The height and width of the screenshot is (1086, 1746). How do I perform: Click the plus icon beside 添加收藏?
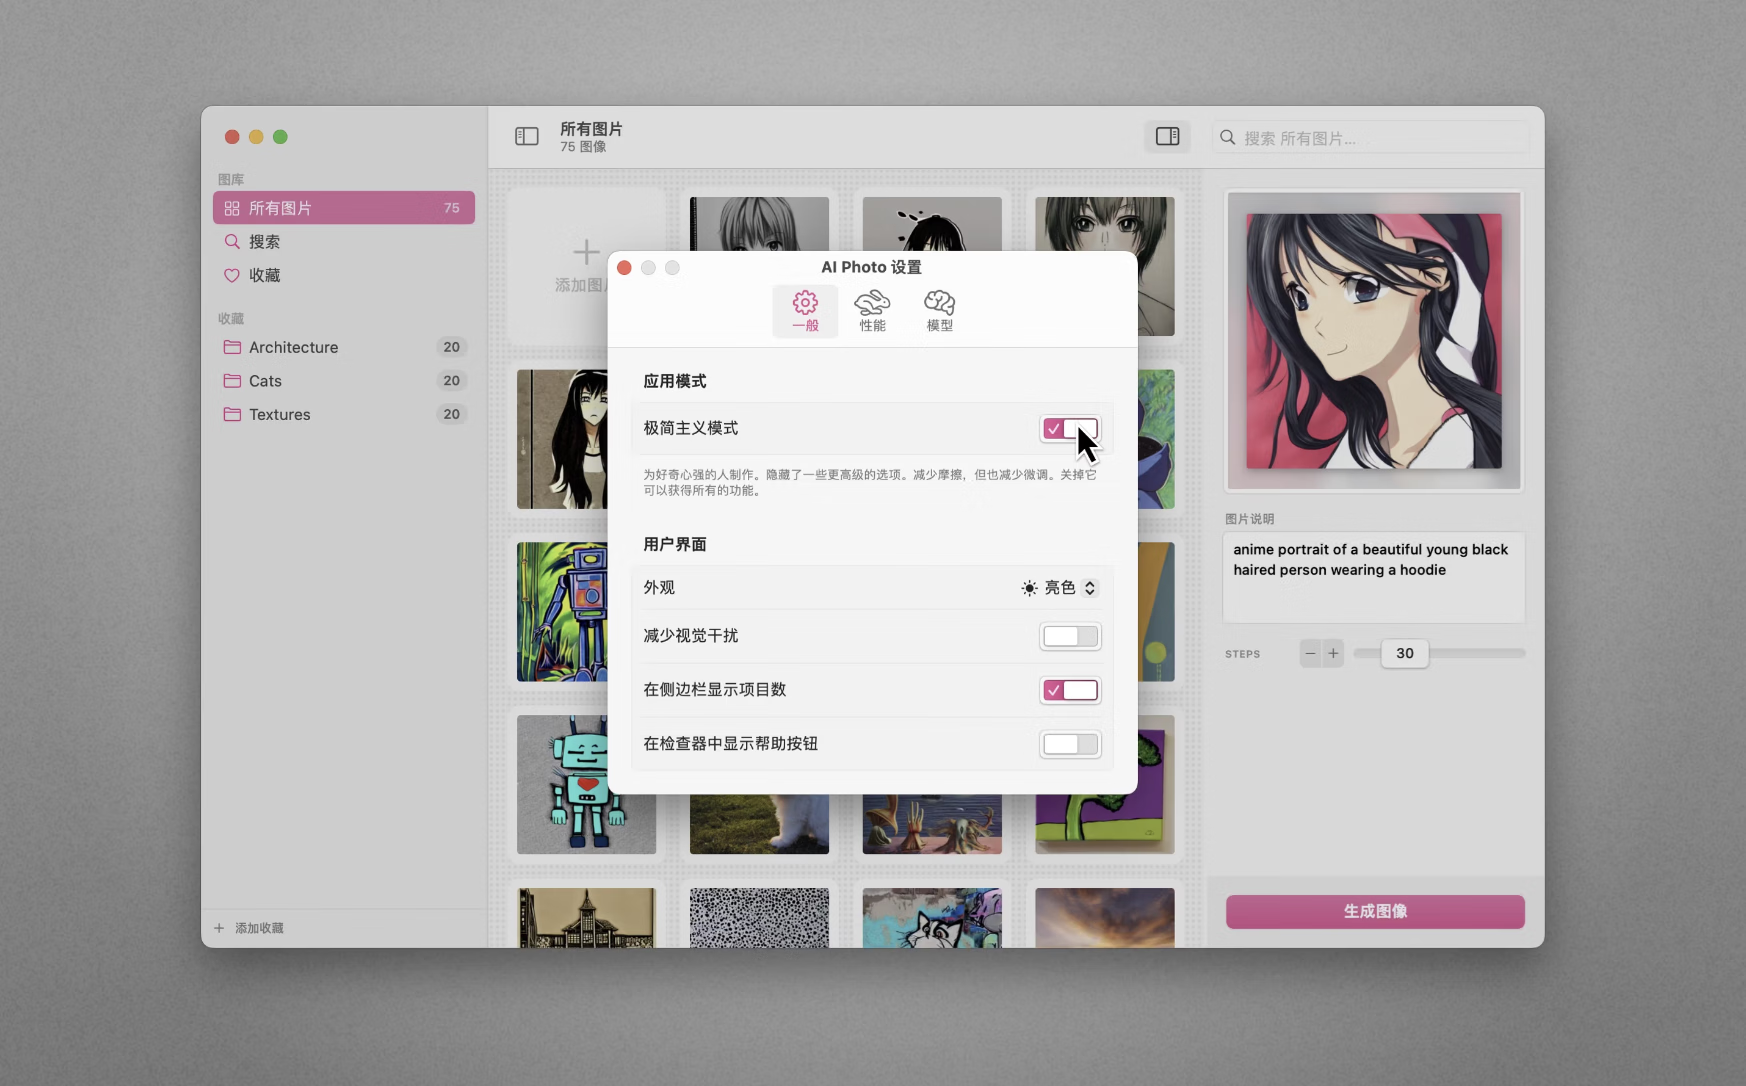(x=219, y=928)
